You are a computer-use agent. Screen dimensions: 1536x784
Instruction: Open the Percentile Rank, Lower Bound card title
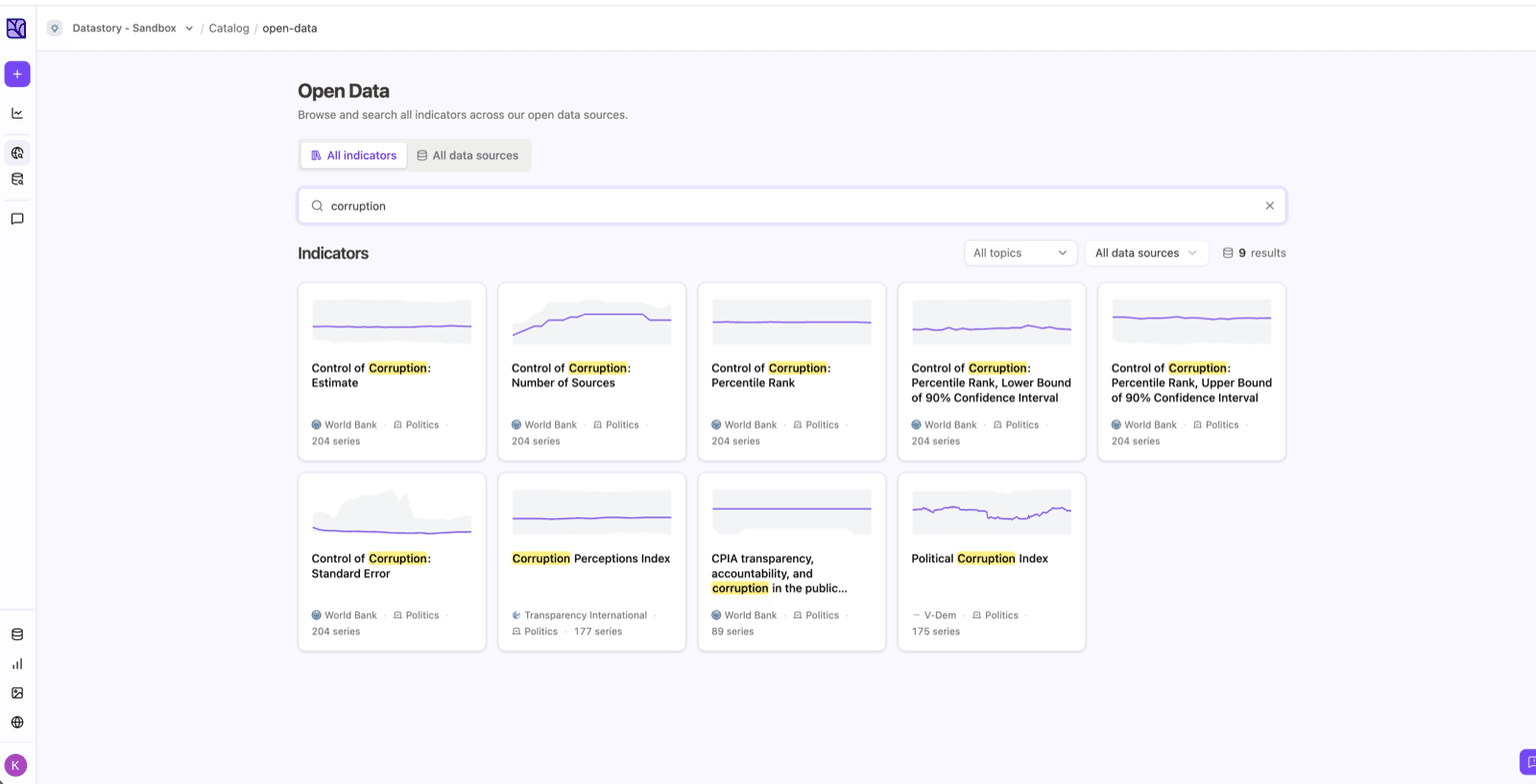tap(991, 383)
